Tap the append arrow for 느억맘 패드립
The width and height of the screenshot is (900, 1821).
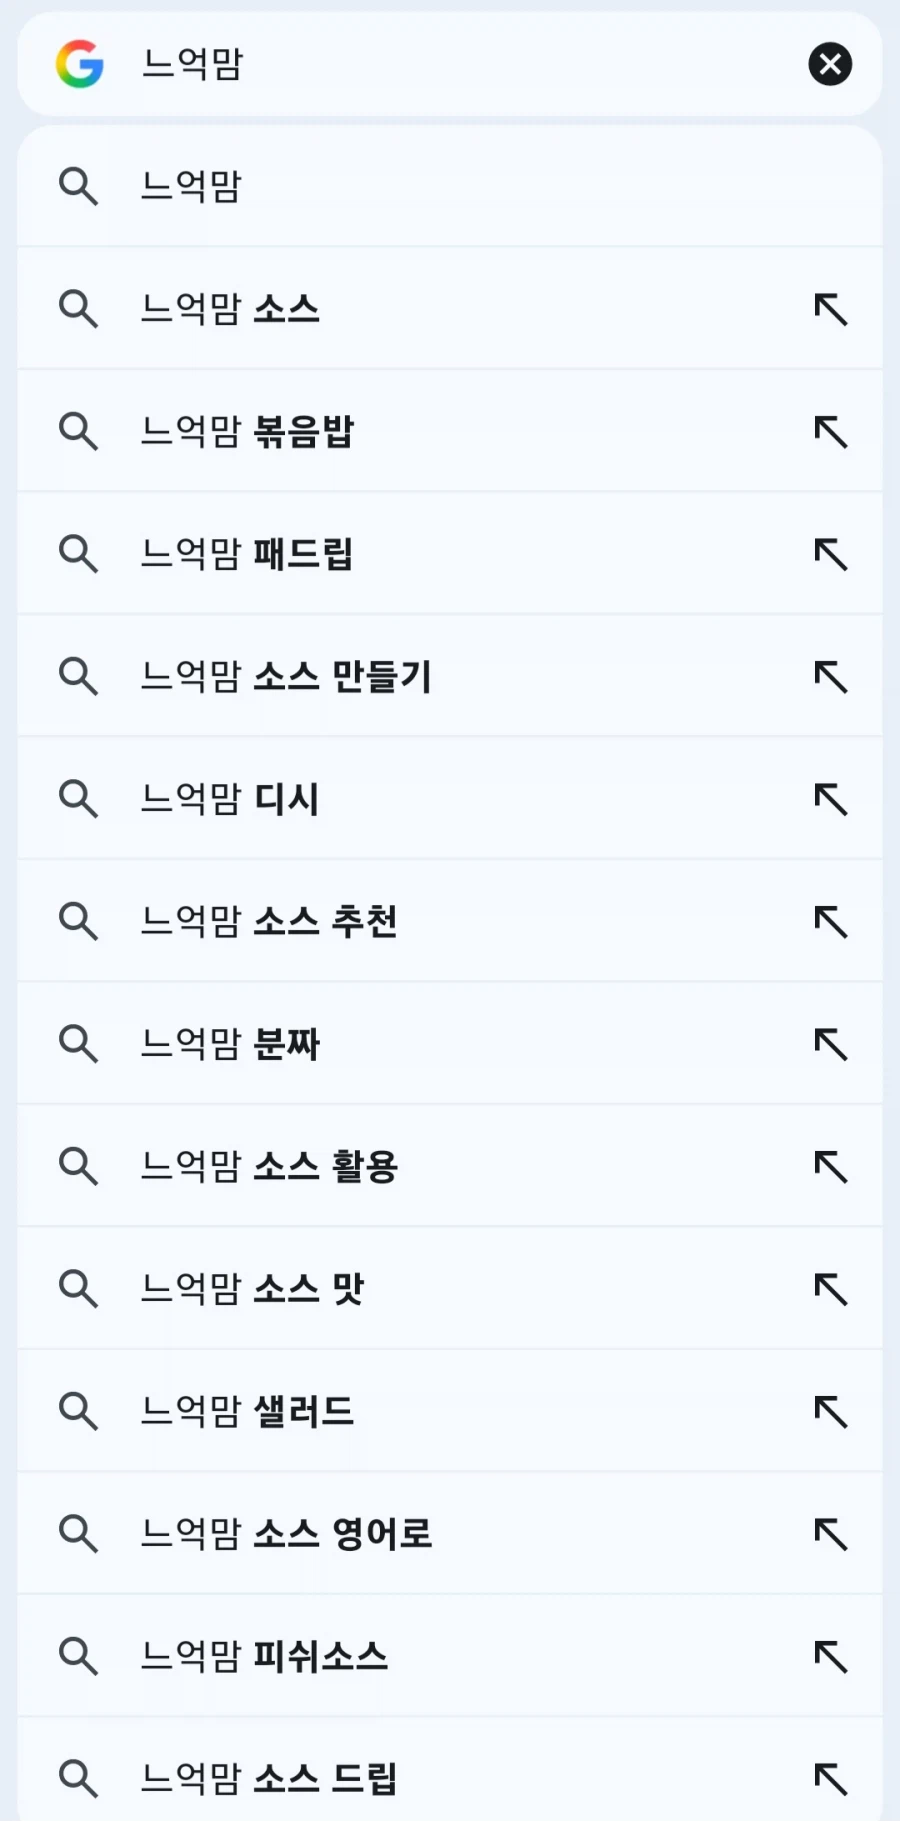(x=830, y=553)
